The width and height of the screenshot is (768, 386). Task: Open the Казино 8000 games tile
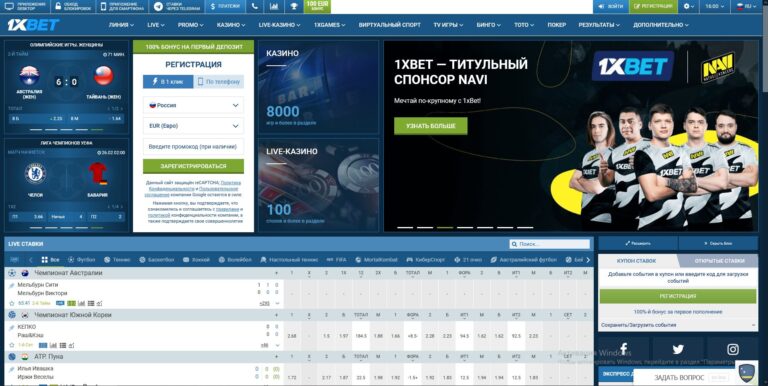pos(318,87)
